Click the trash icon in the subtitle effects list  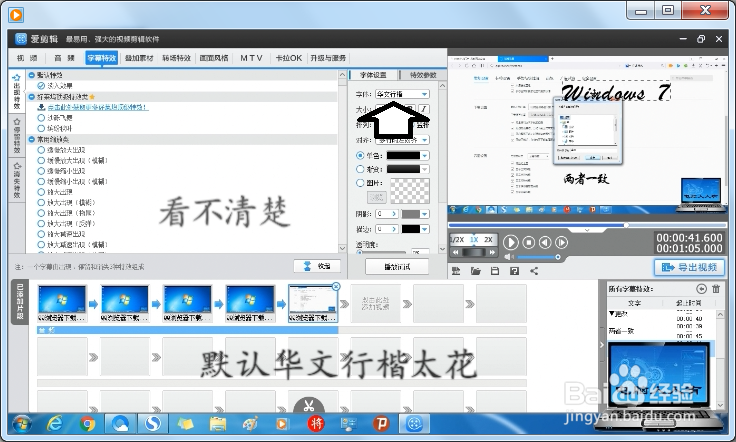[x=716, y=289]
